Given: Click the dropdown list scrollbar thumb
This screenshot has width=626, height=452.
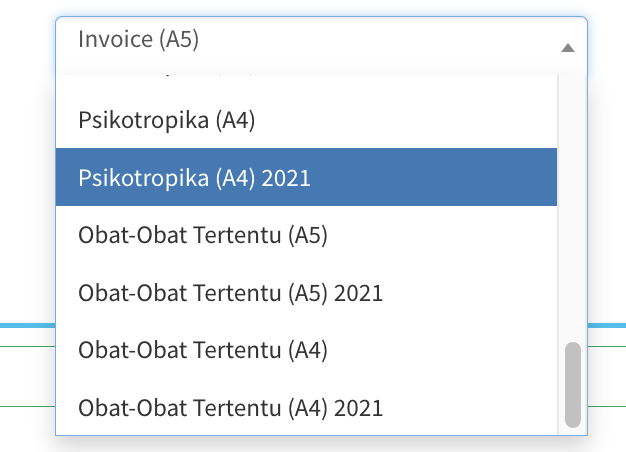Looking at the screenshot, I should pos(573,385).
